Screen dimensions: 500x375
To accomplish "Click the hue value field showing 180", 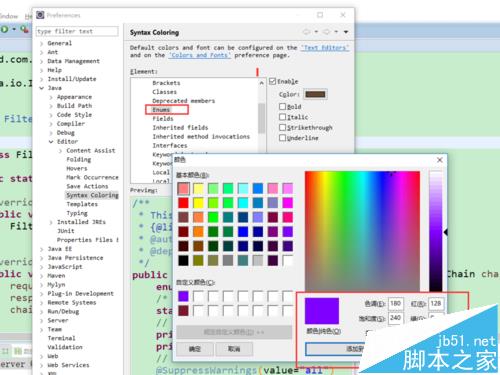I will [396, 304].
